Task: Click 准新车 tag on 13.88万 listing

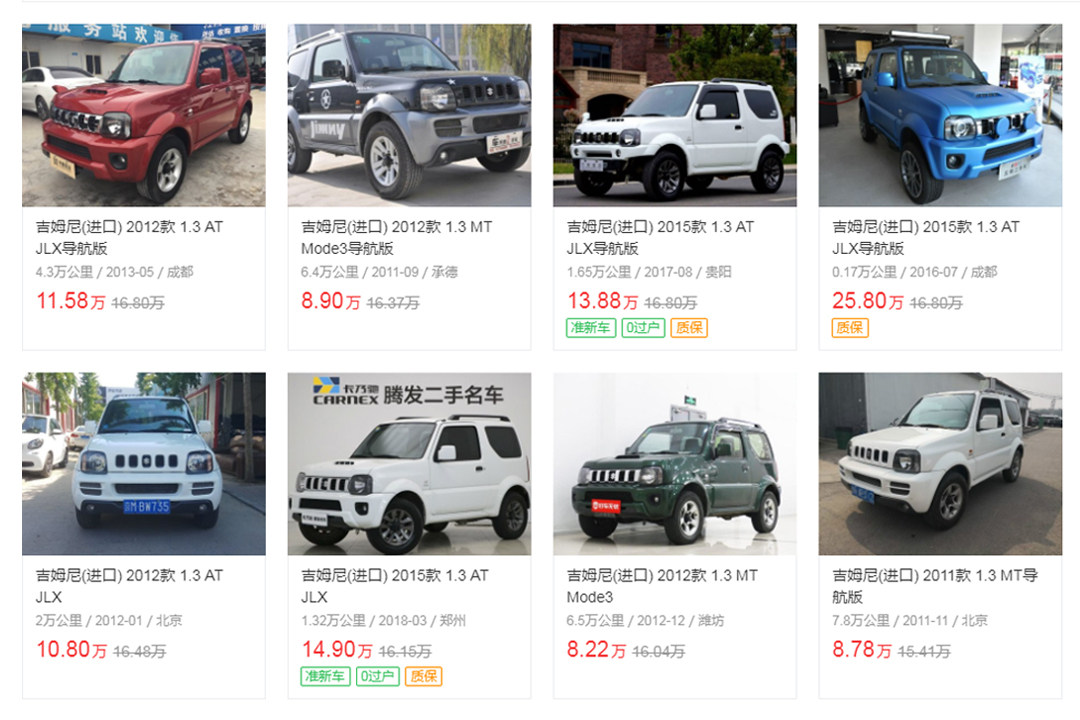Action: click(591, 328)
